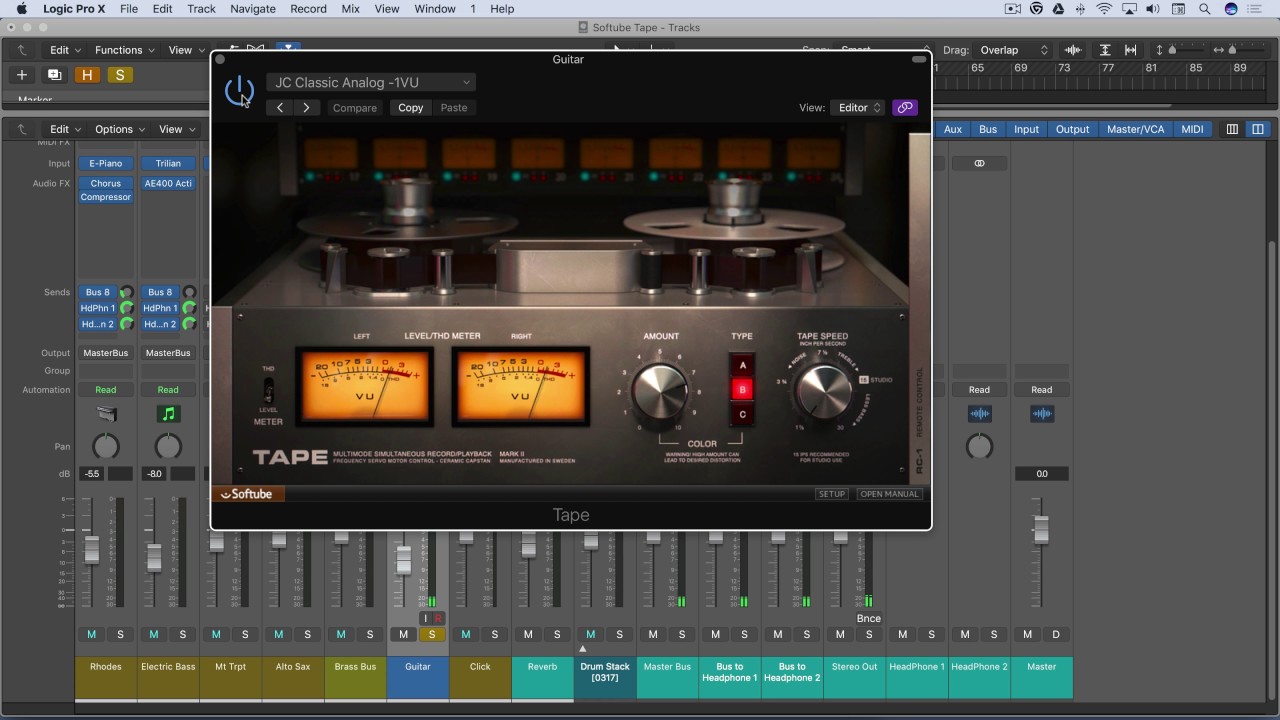Toggle the purple plugin link icon
The height and width of the screenshot is (720, 1280).
coord(905,107)
